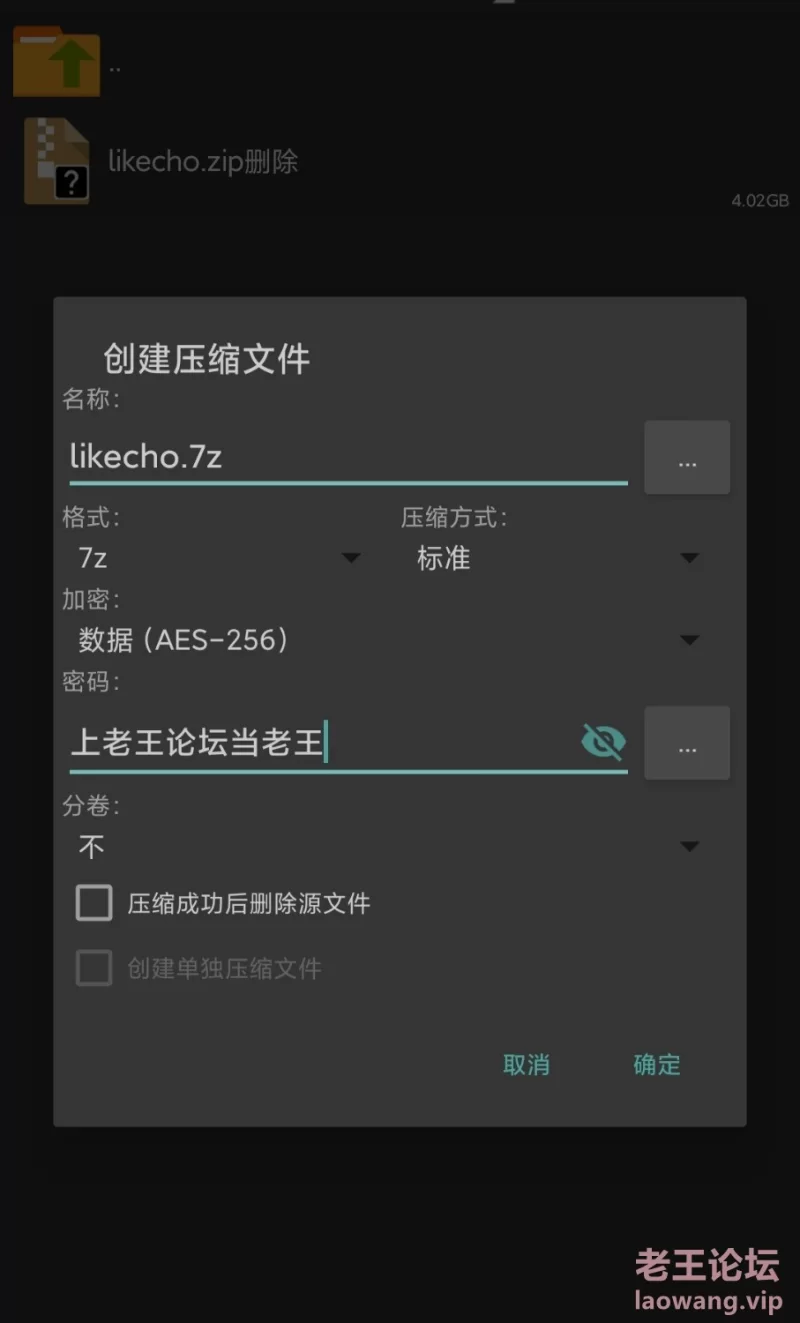Tap the '...' button next to password field
This screenshot has width=800, height=1323.
(687, 743)
